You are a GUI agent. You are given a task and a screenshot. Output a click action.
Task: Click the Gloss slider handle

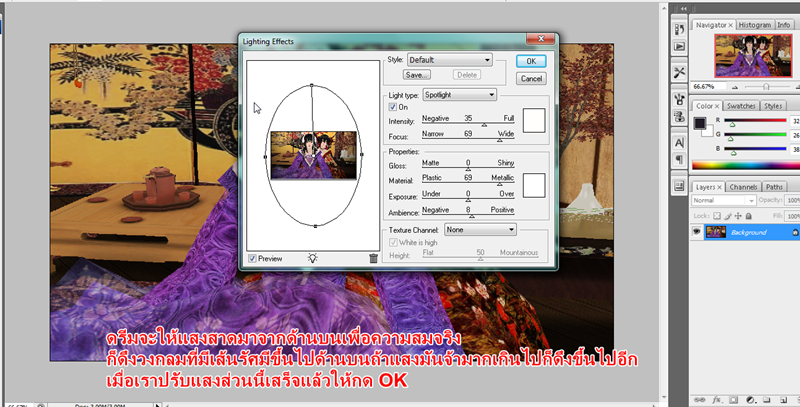(x=468, y=169)
